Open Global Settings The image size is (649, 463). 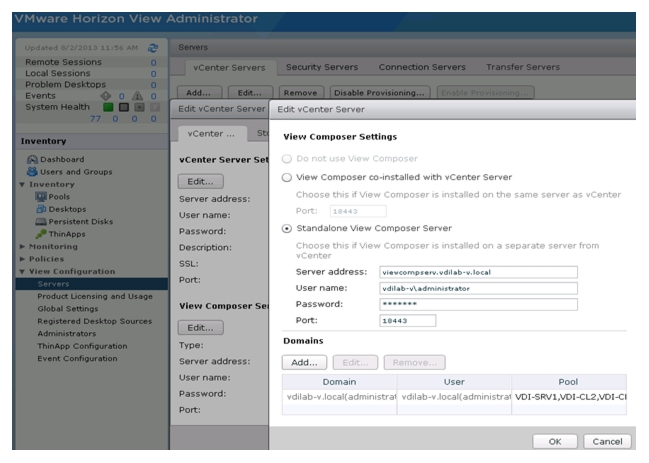pos(67,309)
